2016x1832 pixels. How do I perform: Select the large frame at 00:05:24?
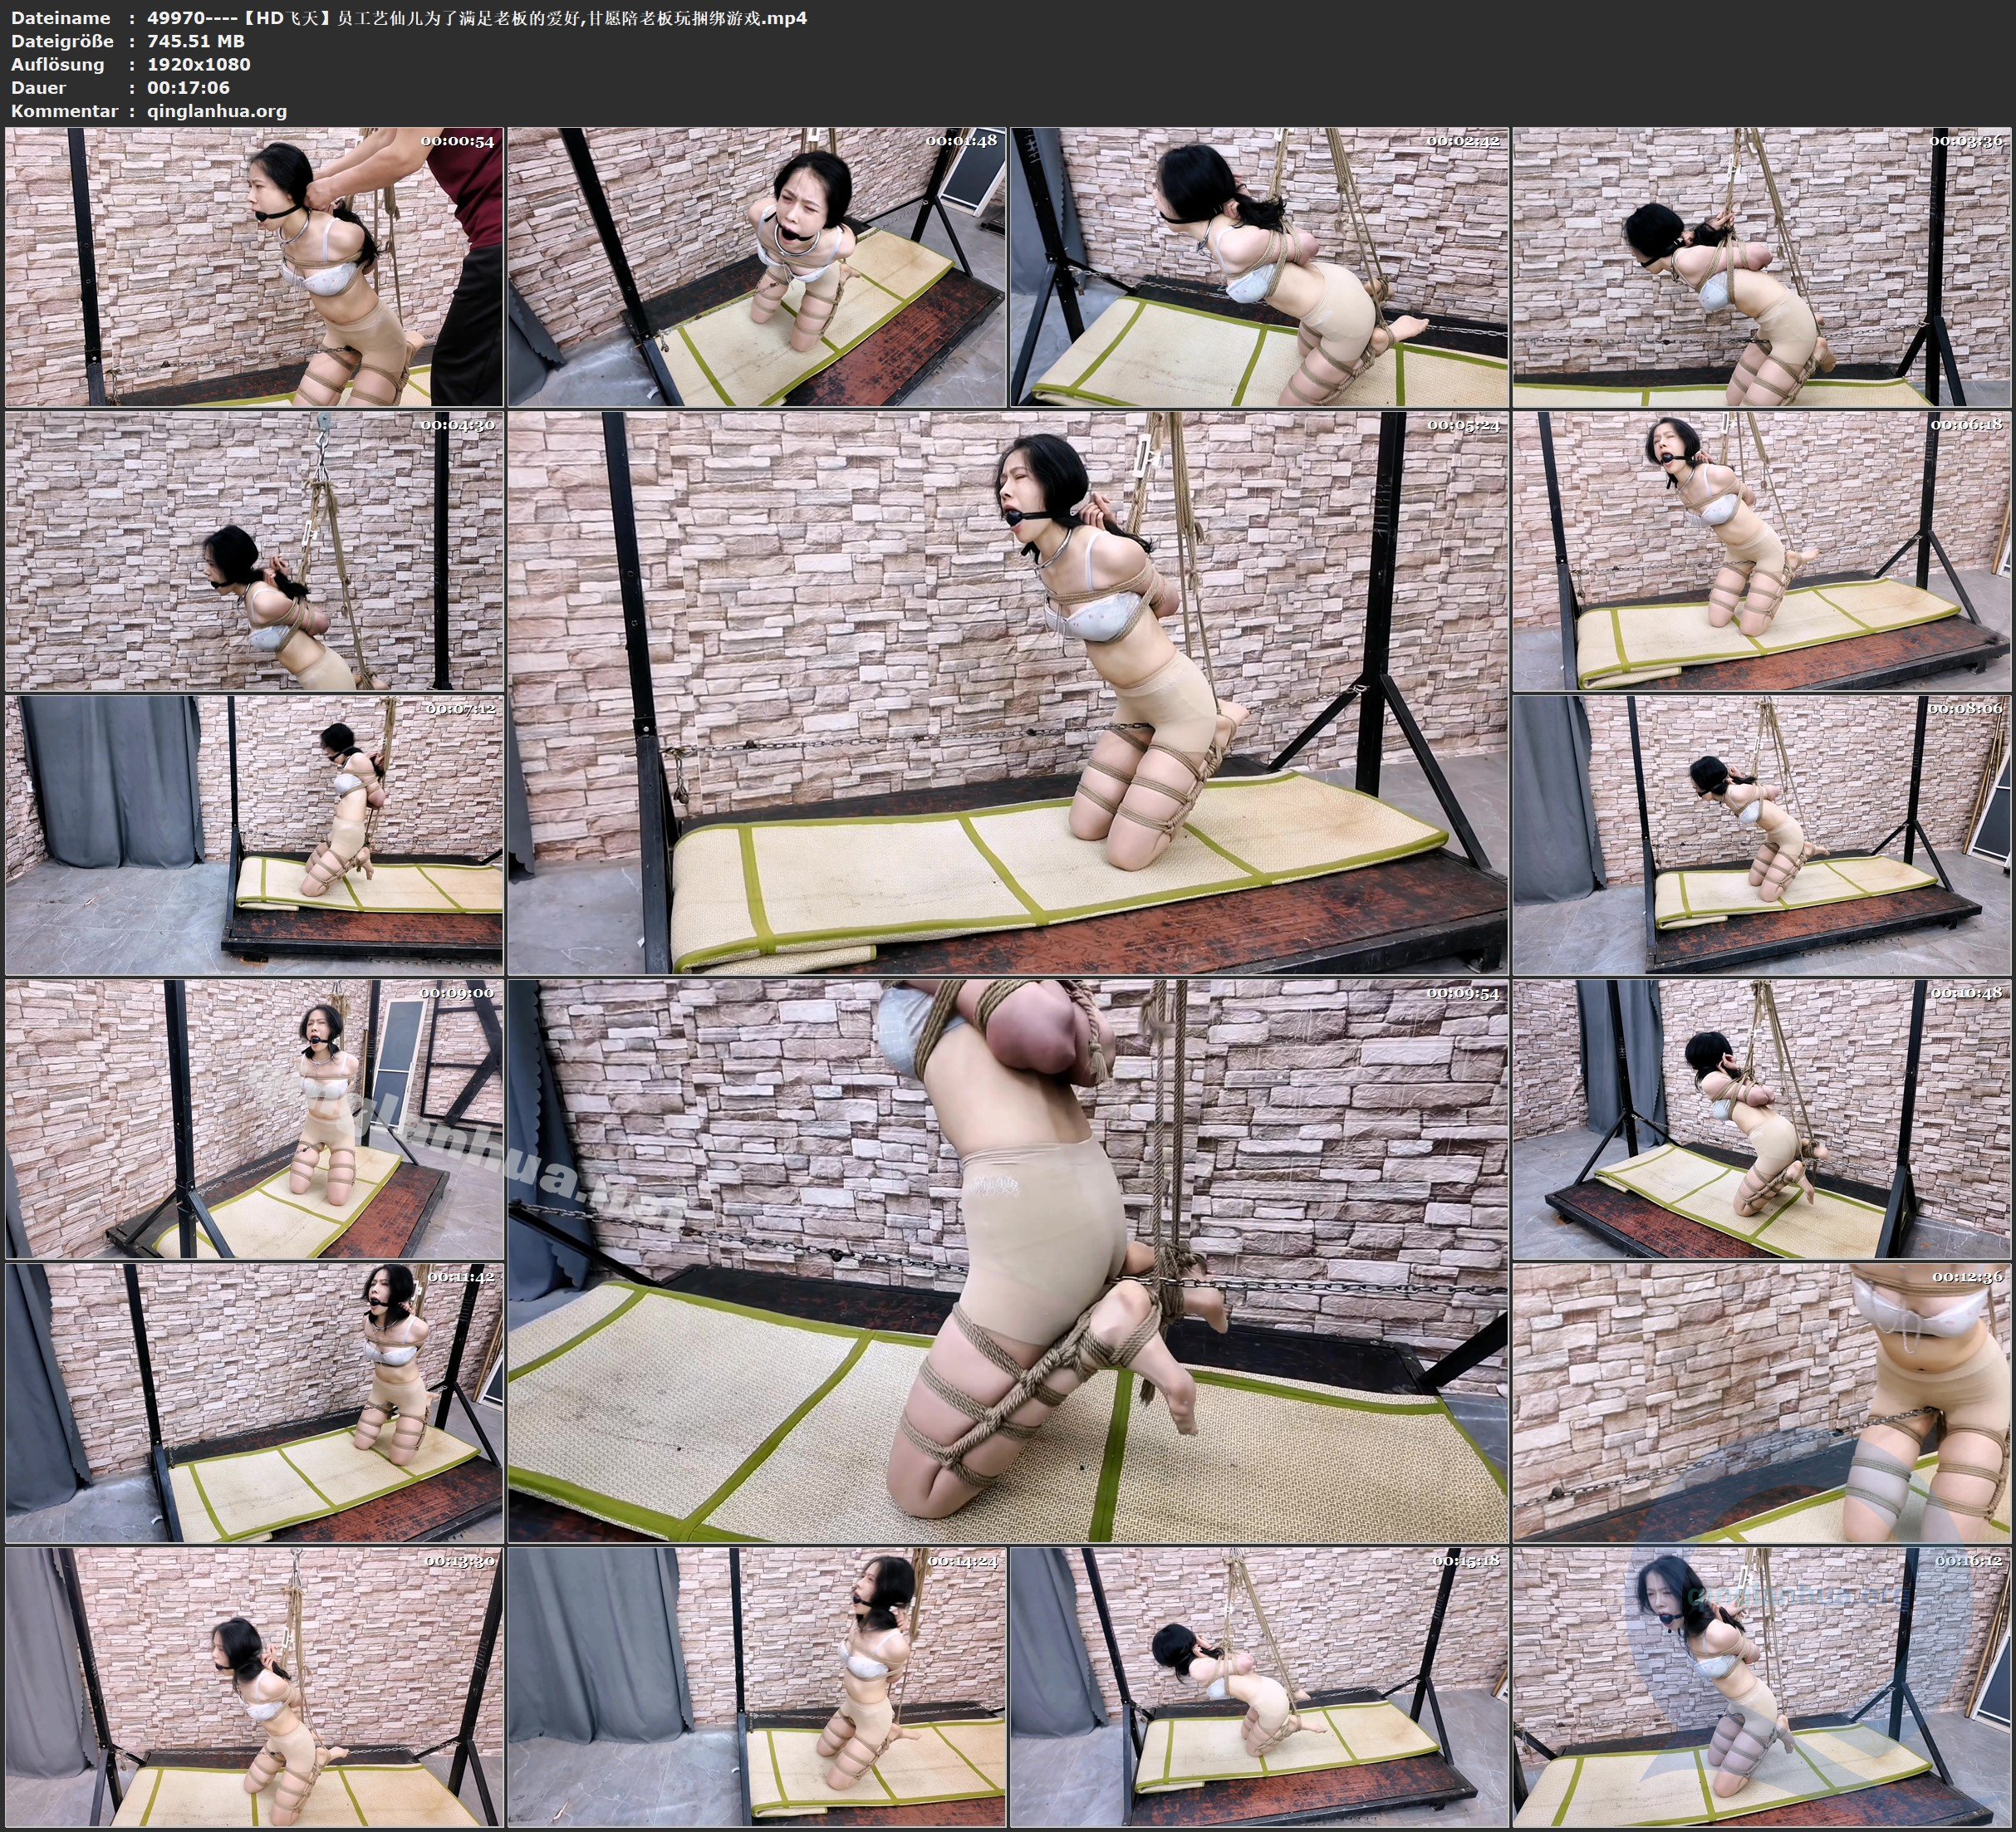click(x=1008, y=693)
